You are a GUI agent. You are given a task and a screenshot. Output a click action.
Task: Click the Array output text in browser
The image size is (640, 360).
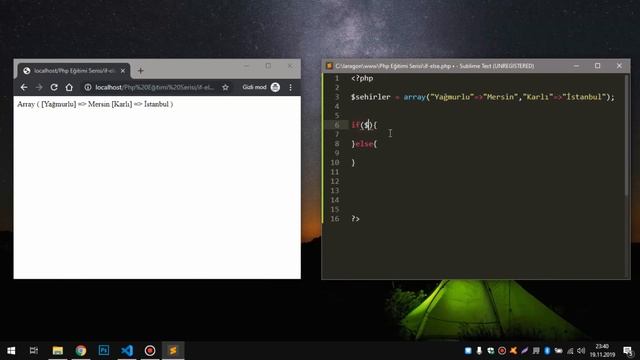click(x=95, y=104)
